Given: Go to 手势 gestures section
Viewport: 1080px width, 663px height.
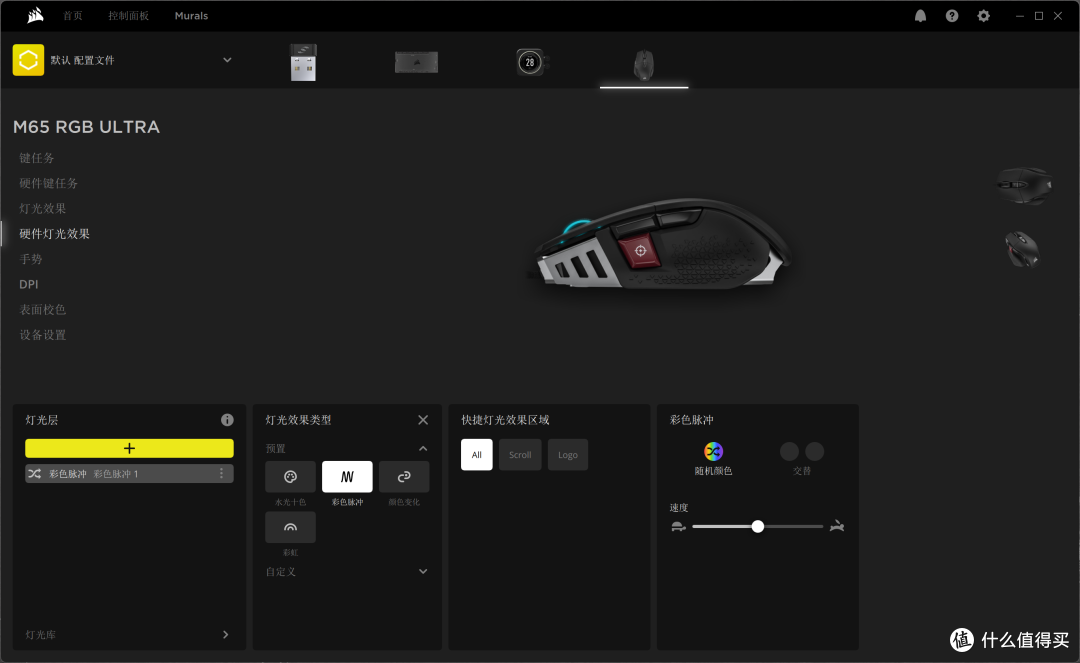Looking at the screenshot, I should pos(31,260).
